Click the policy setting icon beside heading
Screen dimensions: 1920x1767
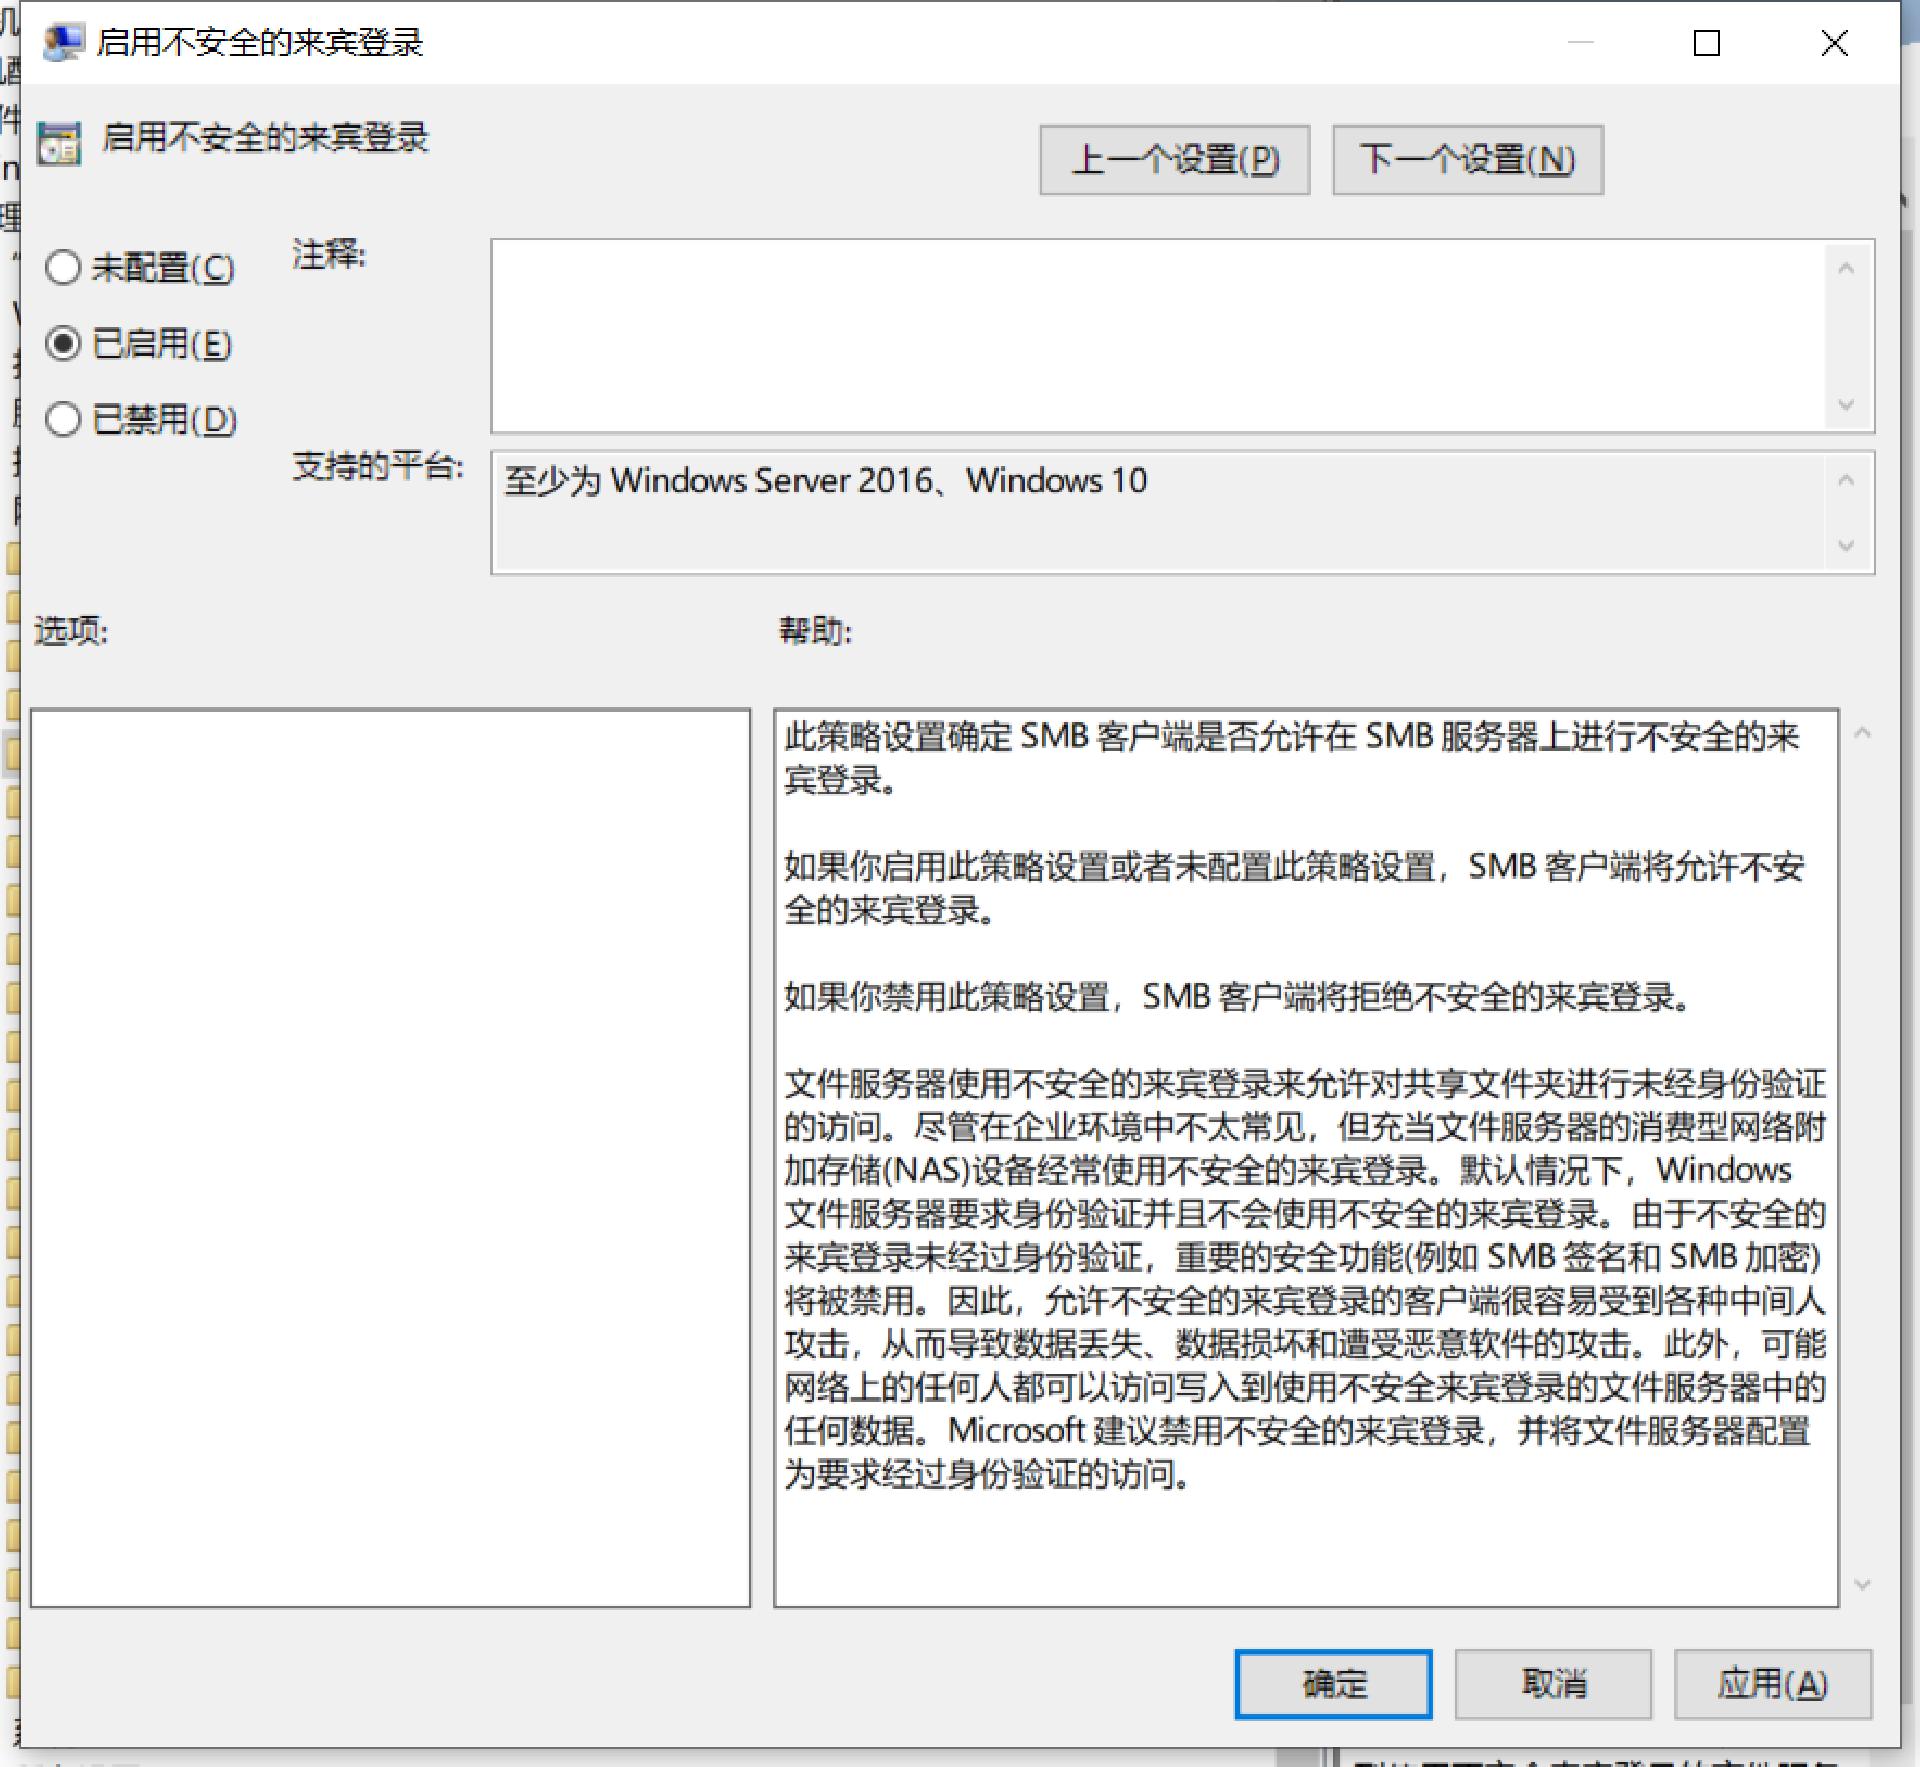59,143
